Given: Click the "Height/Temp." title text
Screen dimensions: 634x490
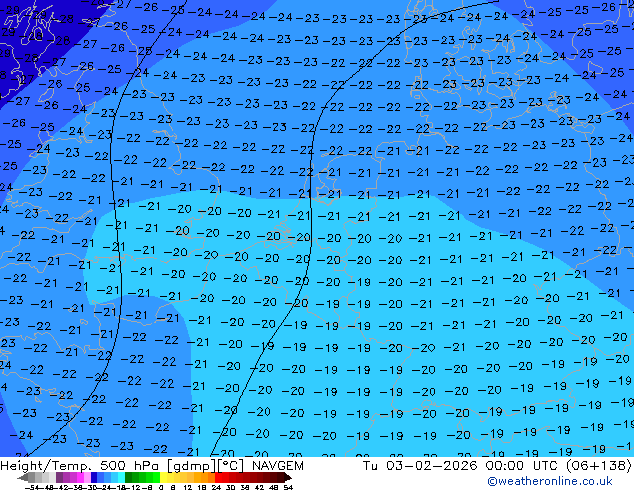Looking at the screenshot, I should pos(45,466).
